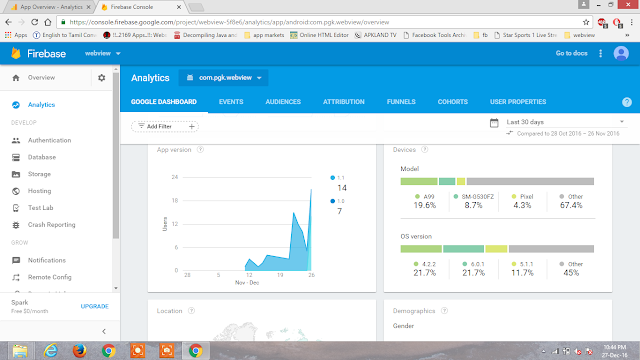Click the App version info icon
This screenshot has height=360, width=640.
point(200,150)
